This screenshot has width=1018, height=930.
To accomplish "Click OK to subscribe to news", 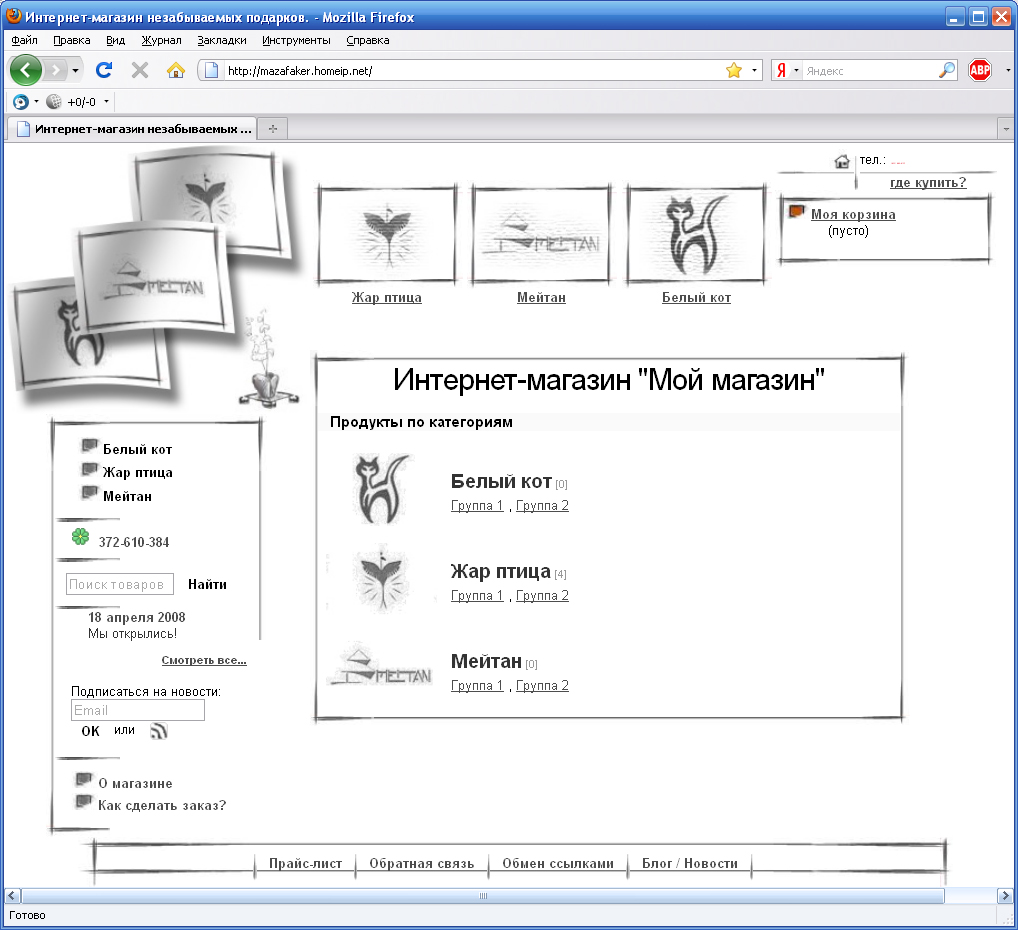I will pos(90,731).
